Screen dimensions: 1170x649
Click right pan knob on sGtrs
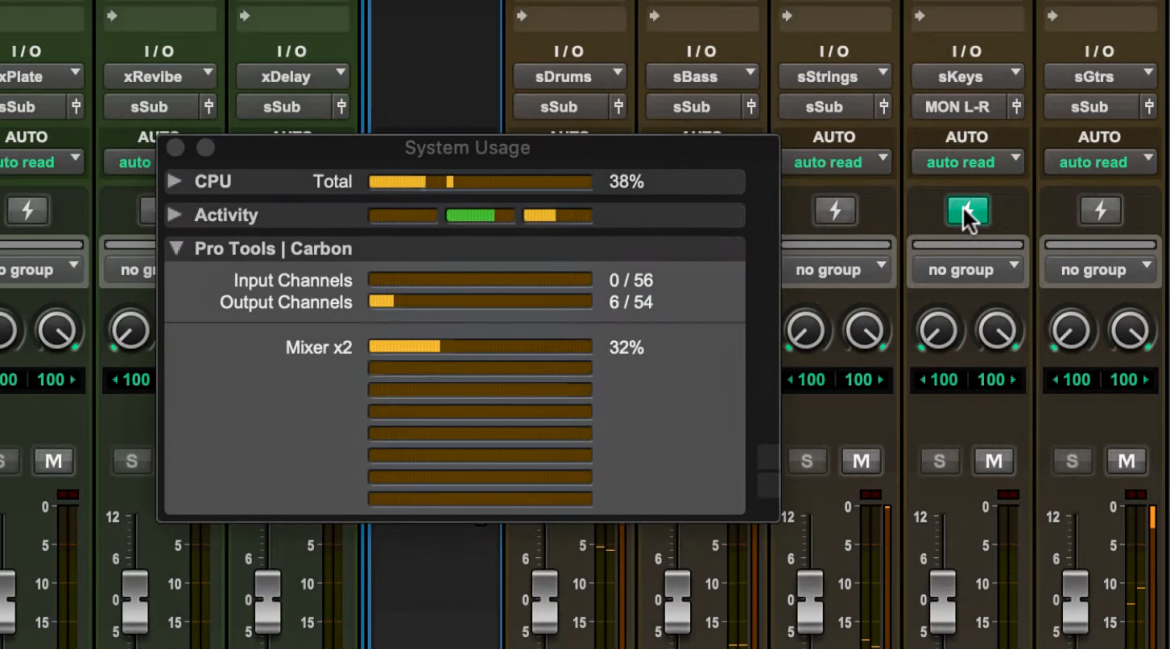[x=1130, y=330]
